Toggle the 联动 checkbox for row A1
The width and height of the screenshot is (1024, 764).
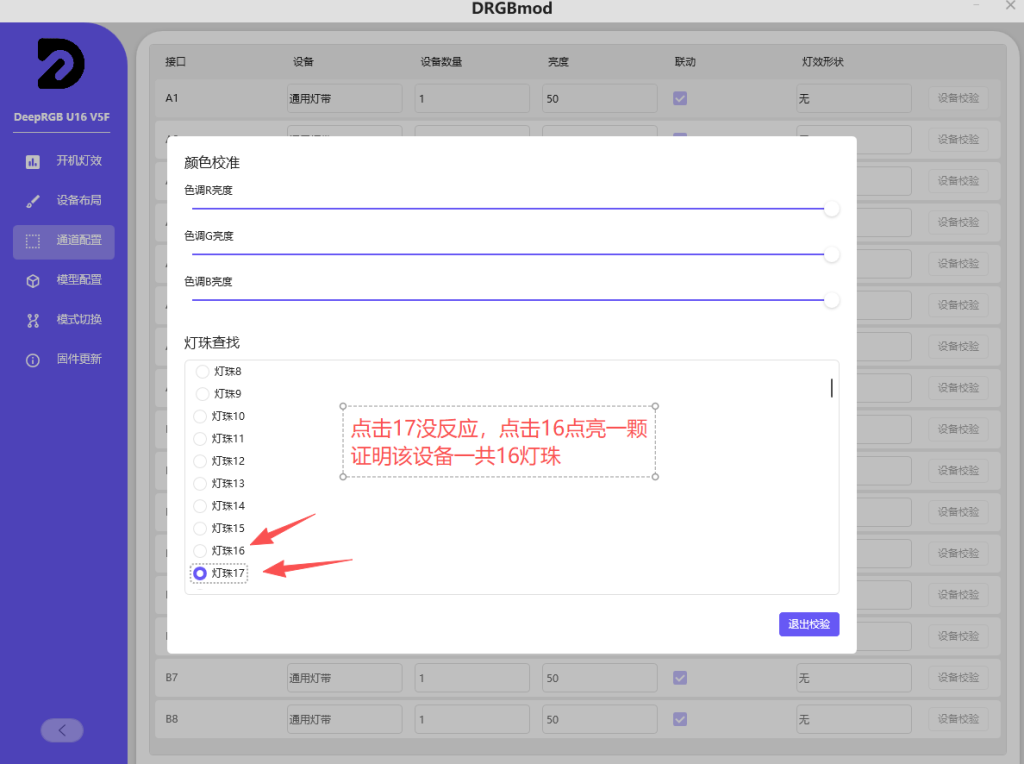[680, 98]
